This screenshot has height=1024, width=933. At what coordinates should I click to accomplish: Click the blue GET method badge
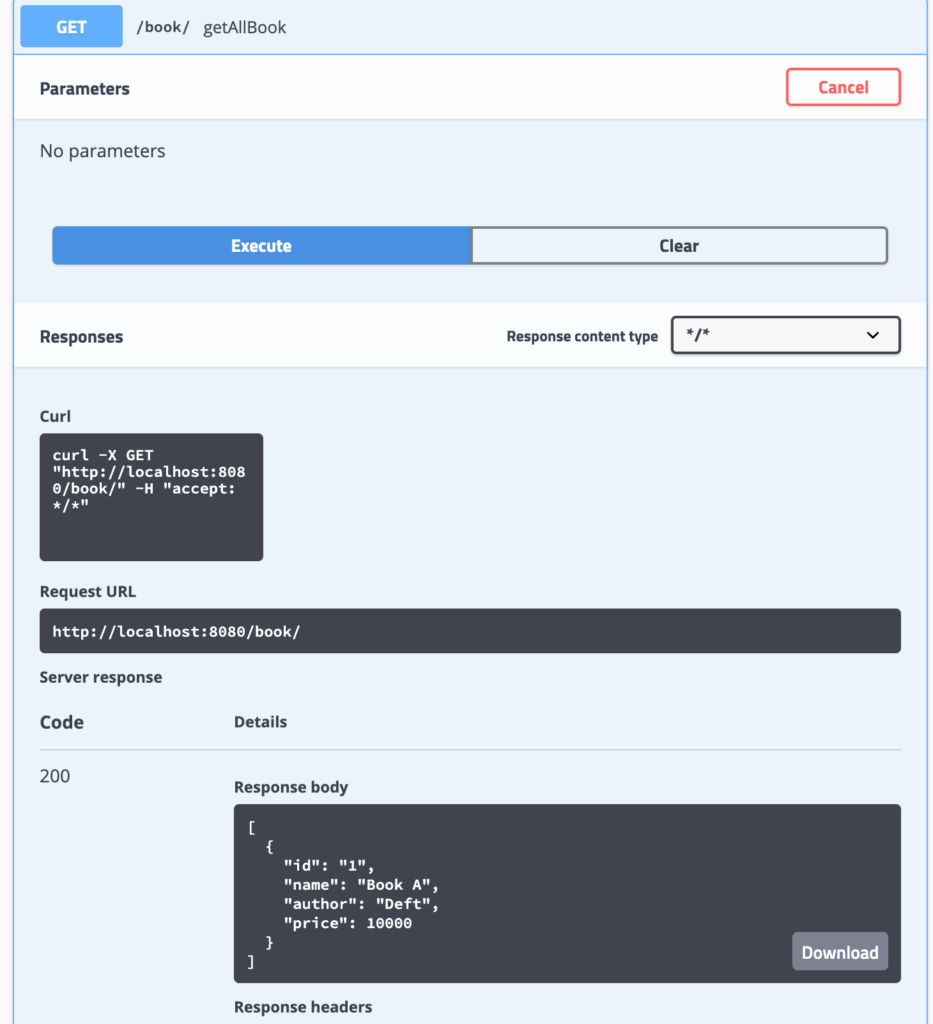(x=70, y=26)
